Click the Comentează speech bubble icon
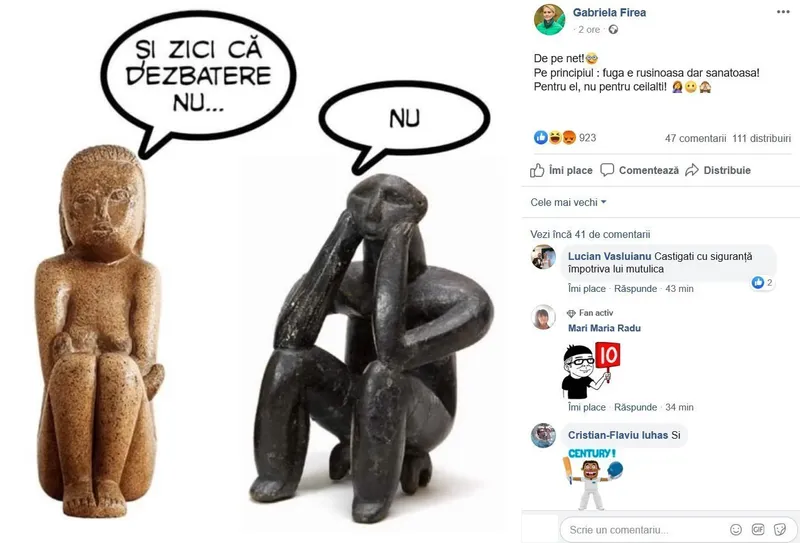This screenshot has width=800, height=543. click(607, 170)
